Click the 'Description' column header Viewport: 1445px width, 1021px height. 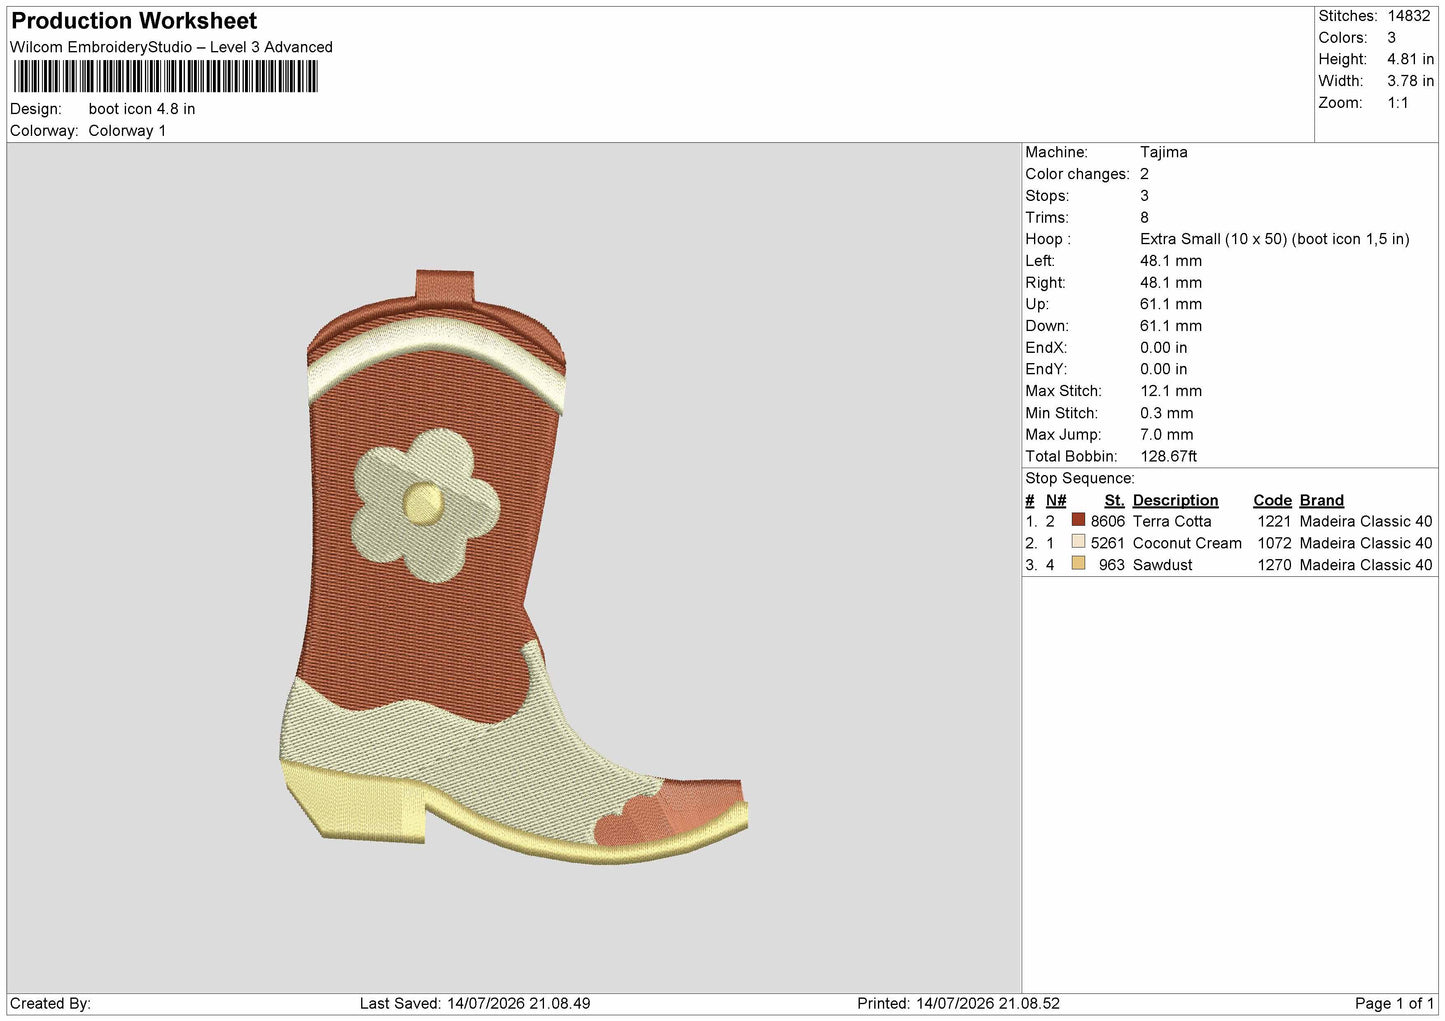coord(1175,500)
